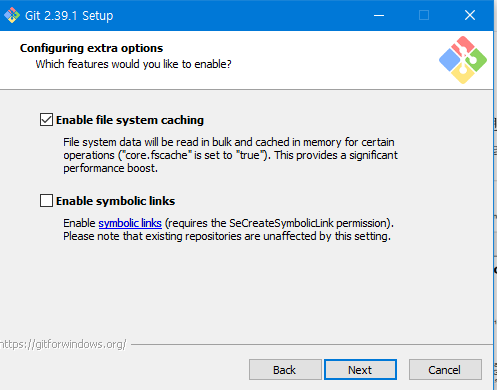
Task: Open the symbolic links hyperlink
Action: (130, 223)
